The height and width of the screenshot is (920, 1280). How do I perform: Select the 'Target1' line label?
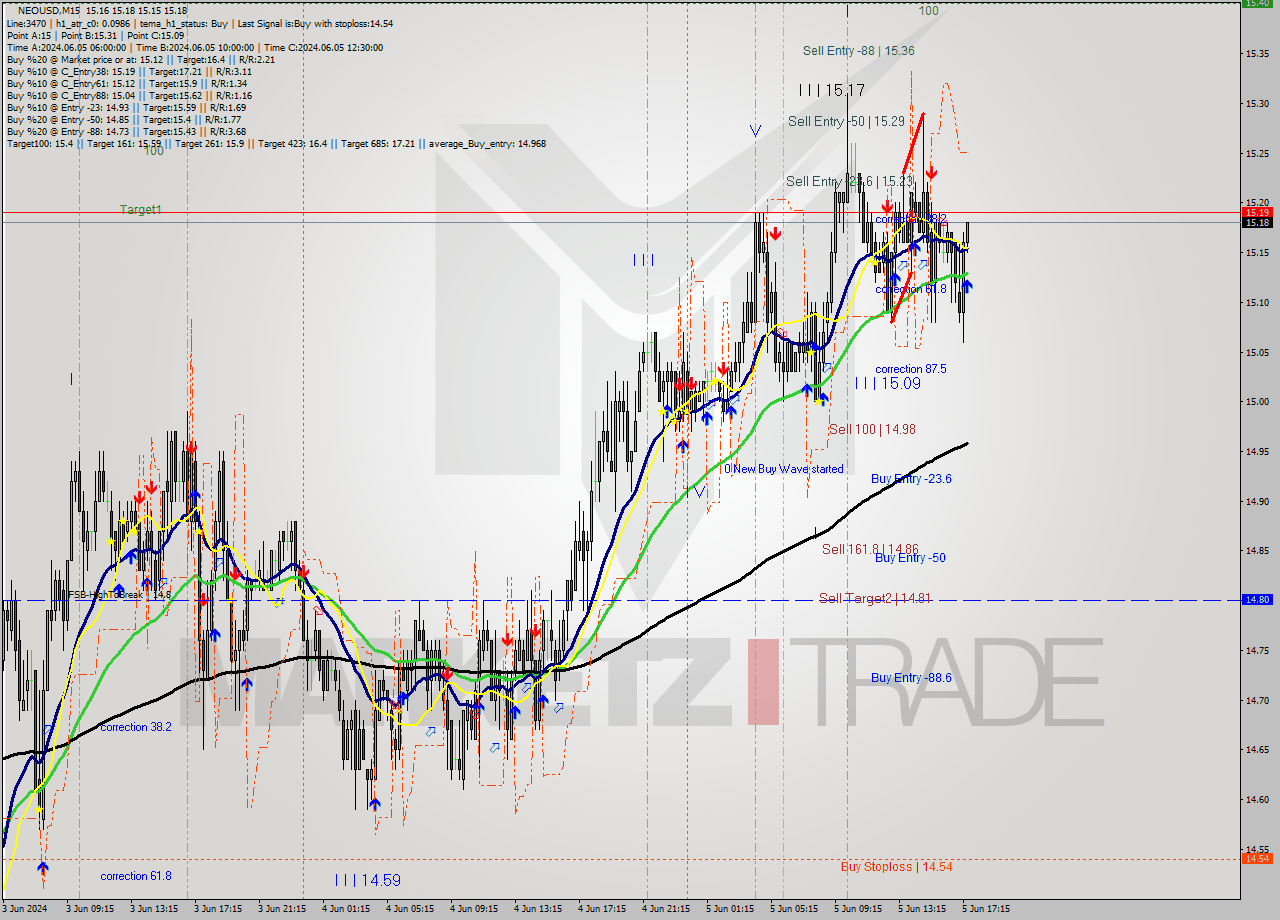[141, 209]
